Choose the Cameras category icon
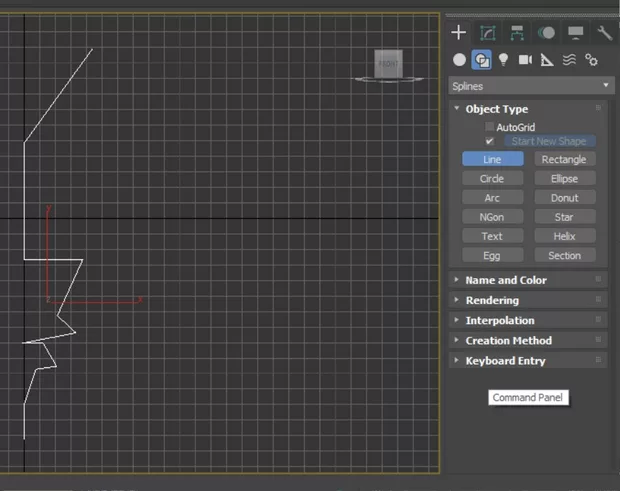Viewport: 620px width, 491px height. 525,60
